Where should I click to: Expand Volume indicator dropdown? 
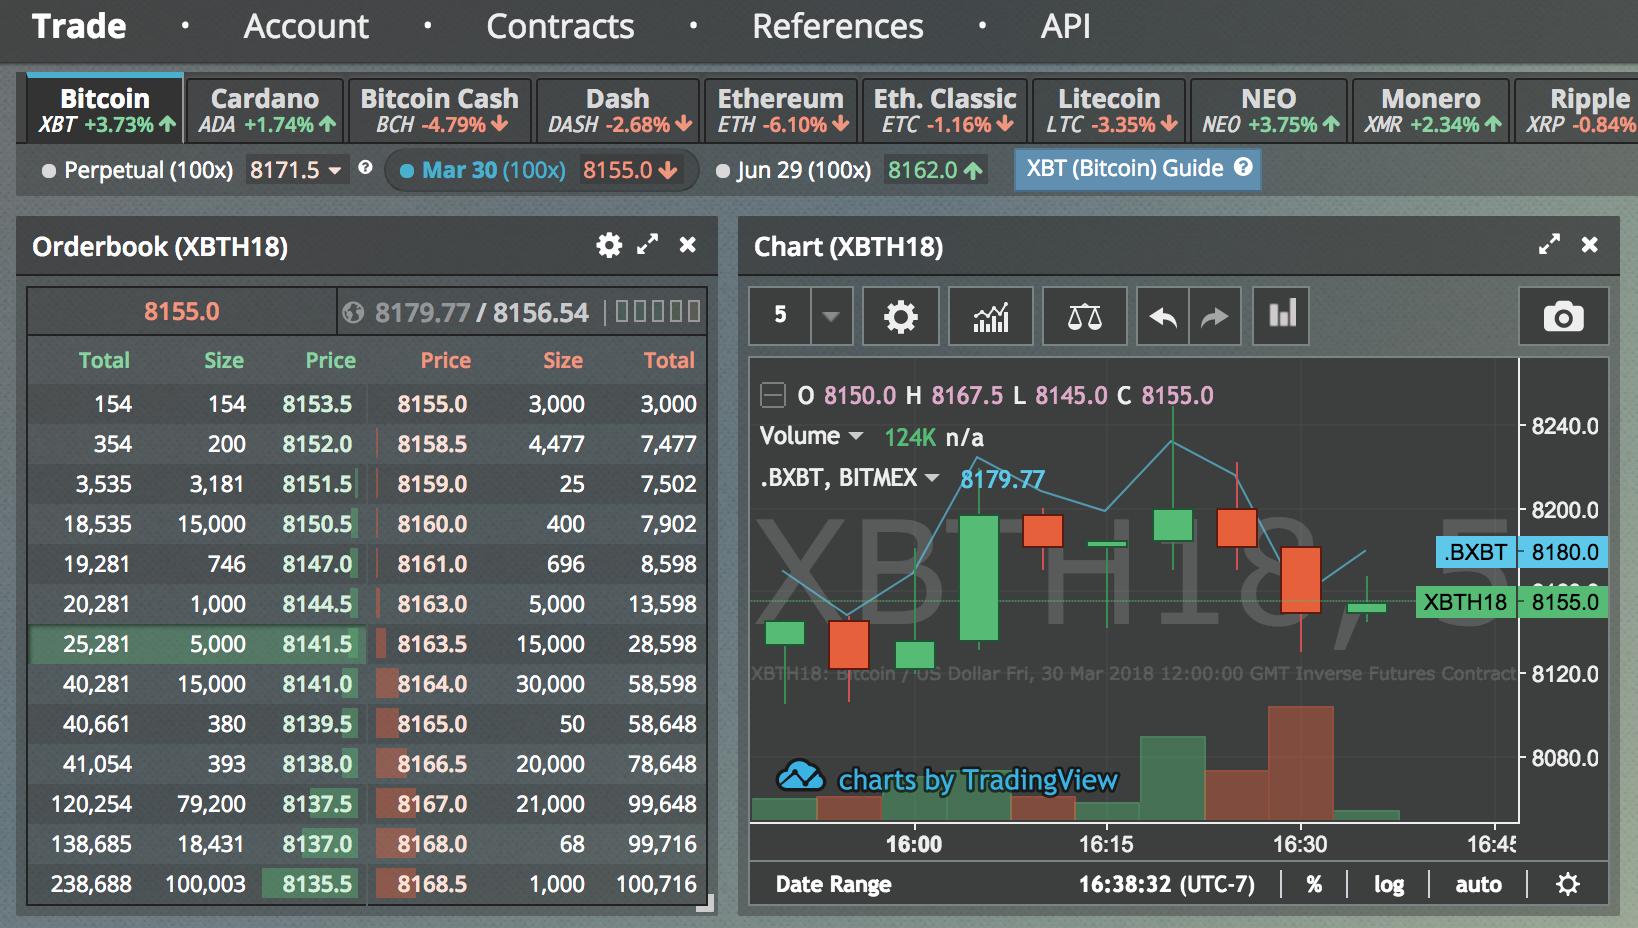[x=856, y=436]
